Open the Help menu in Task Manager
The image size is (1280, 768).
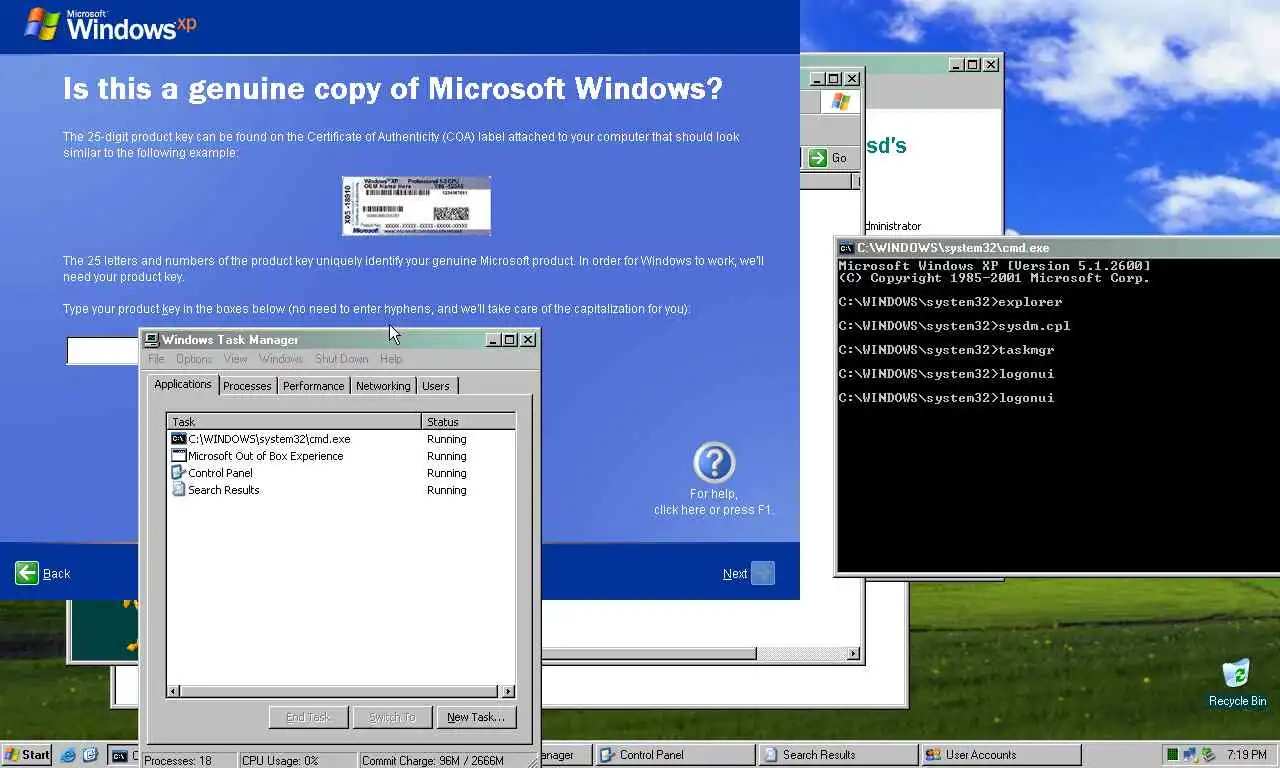(x=391, y=359)
